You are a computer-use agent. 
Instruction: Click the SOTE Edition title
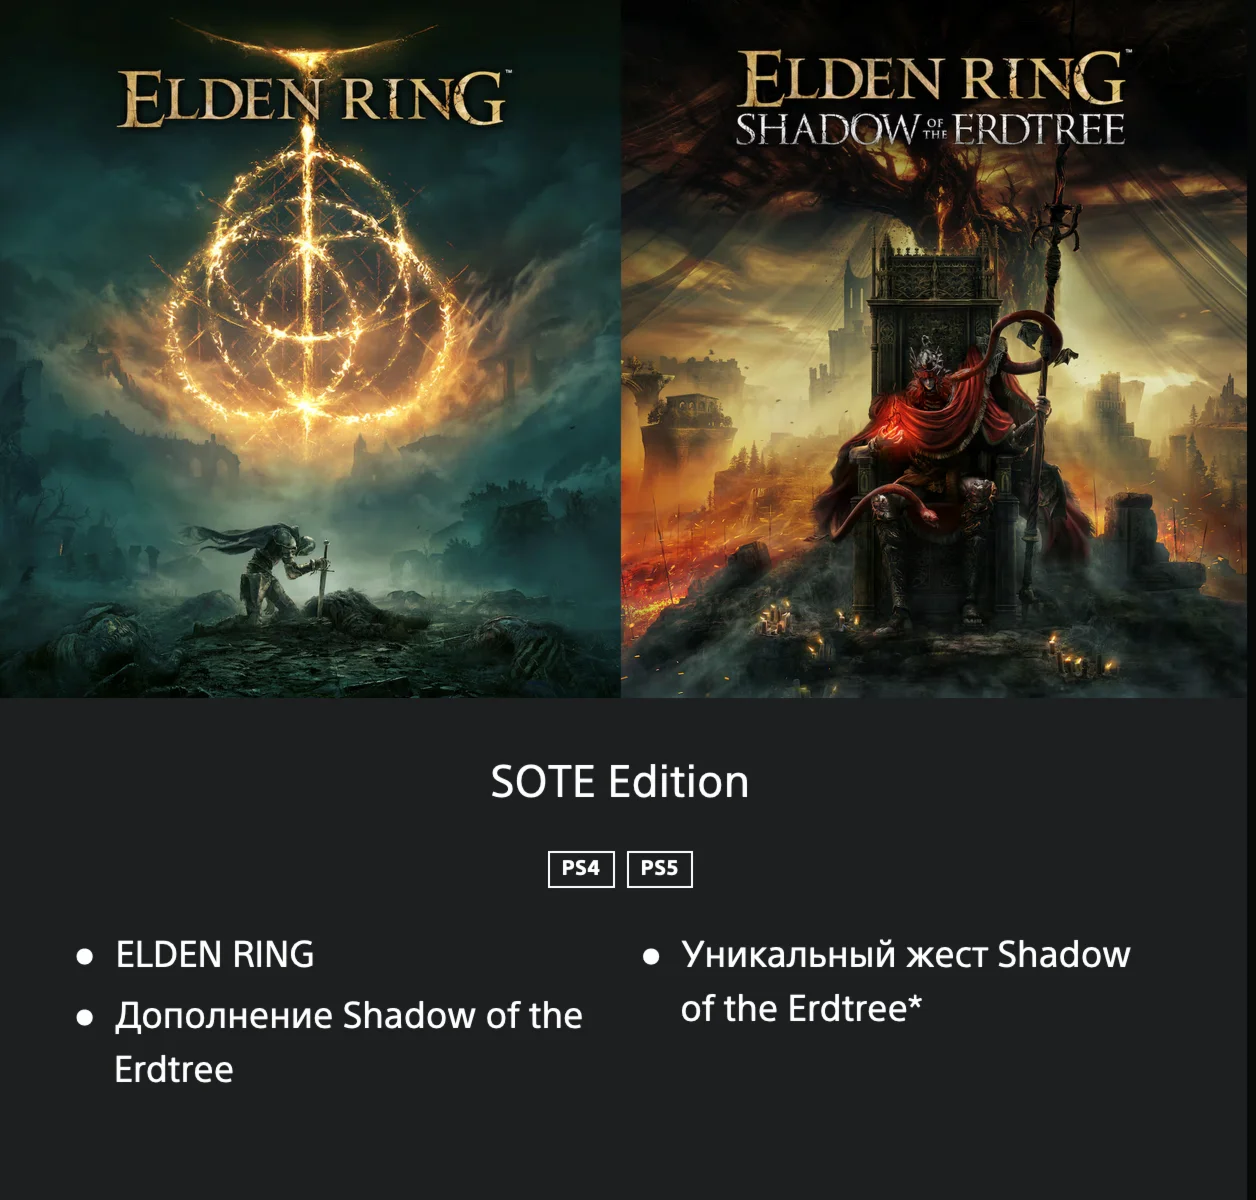click(620, 782)
